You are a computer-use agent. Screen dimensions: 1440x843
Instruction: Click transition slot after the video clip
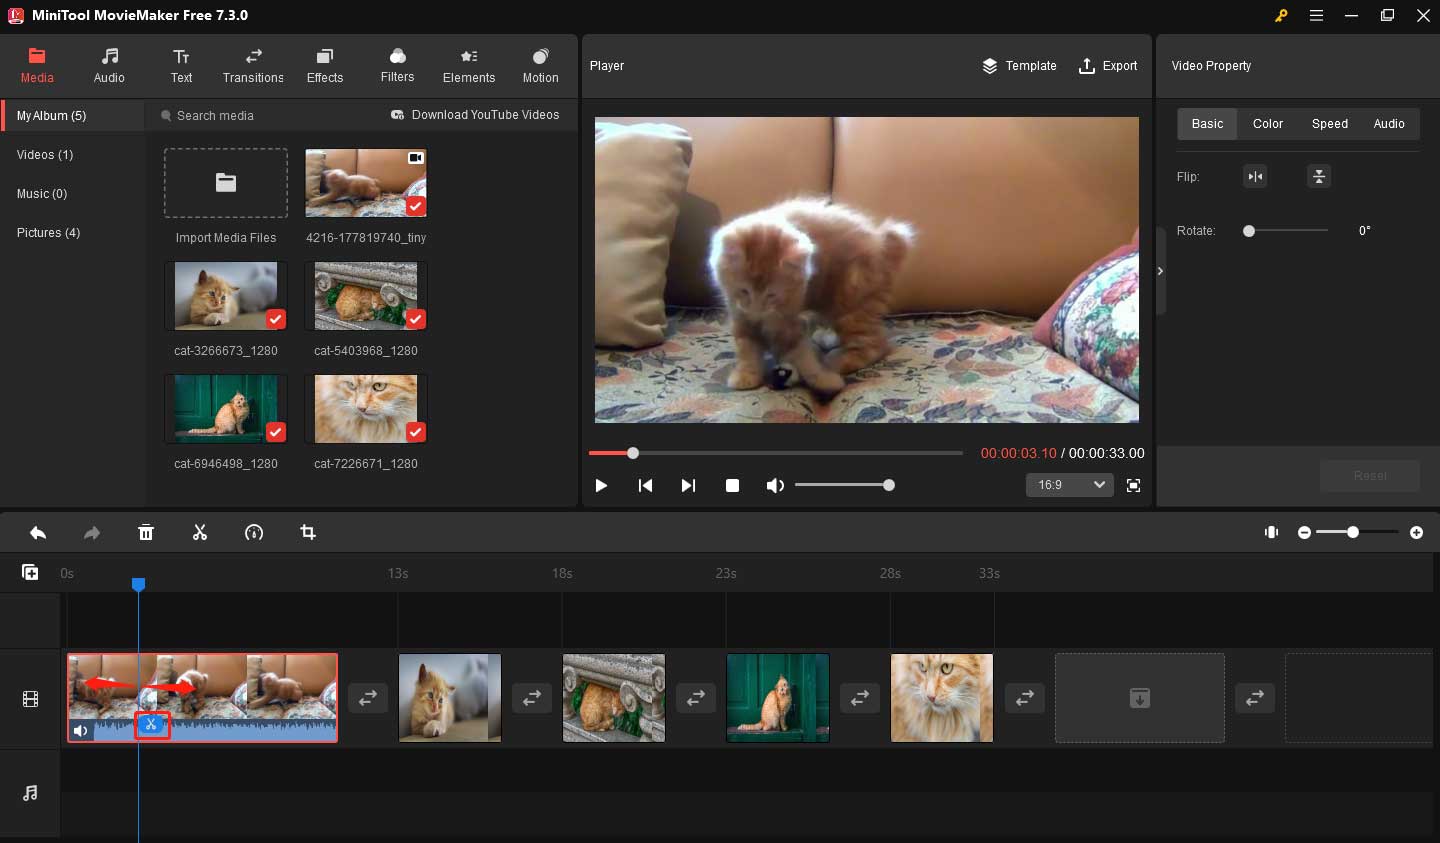pyautogui.click(x=368, y=698)
